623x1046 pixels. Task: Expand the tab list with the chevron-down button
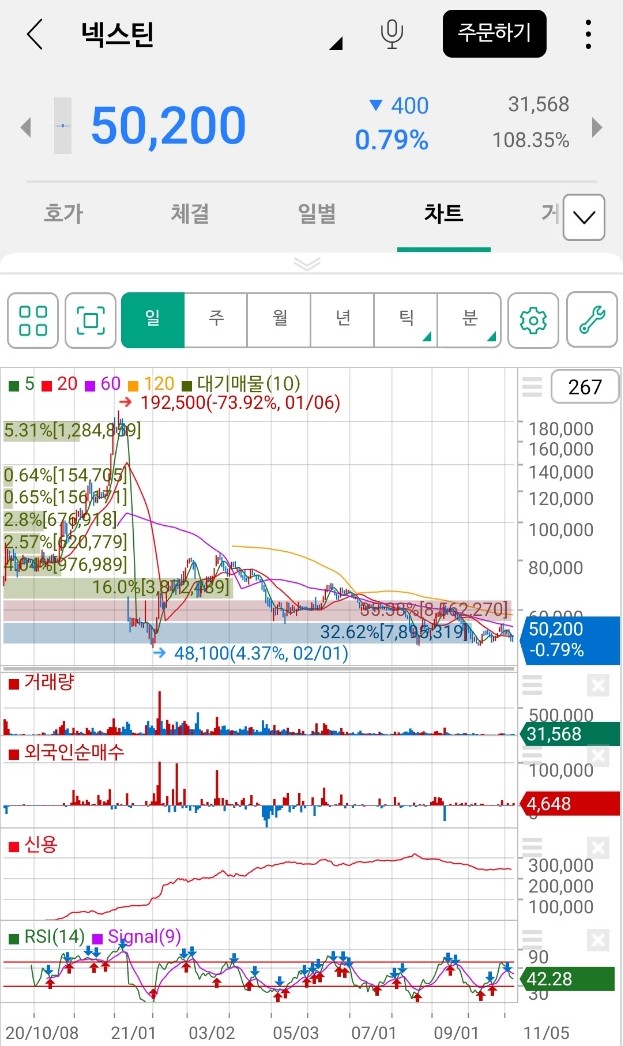tap(584, 217)
